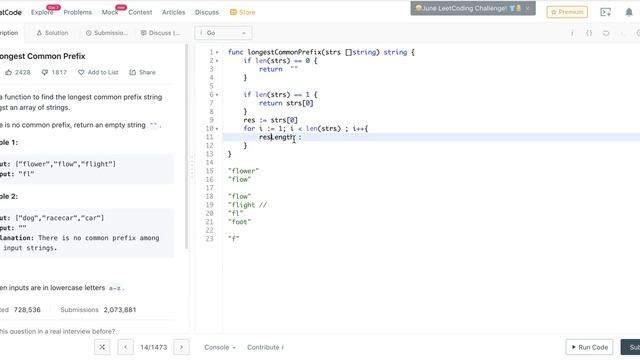Open the Contribute link
Viewport: 640px width, 360px height.
265,347
